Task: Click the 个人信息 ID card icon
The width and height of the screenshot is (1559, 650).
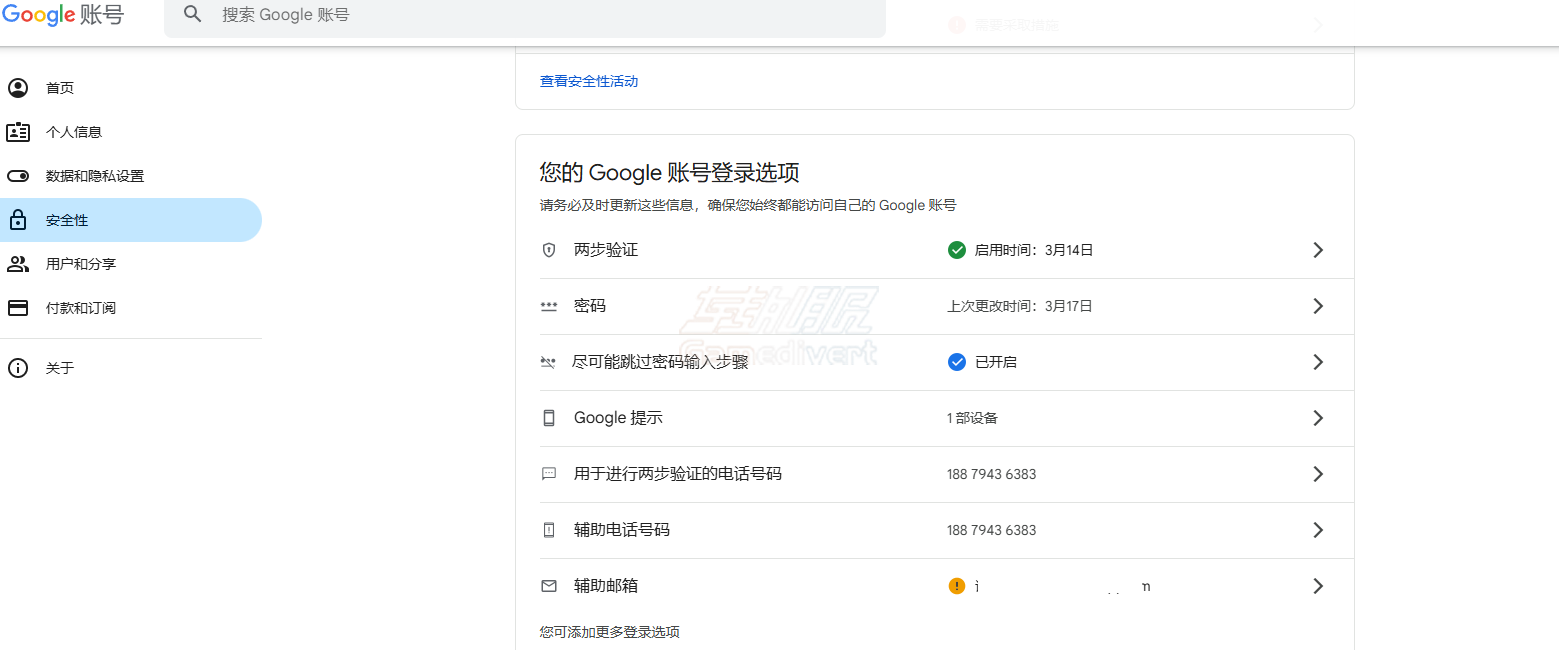Action: coord(18,132)
